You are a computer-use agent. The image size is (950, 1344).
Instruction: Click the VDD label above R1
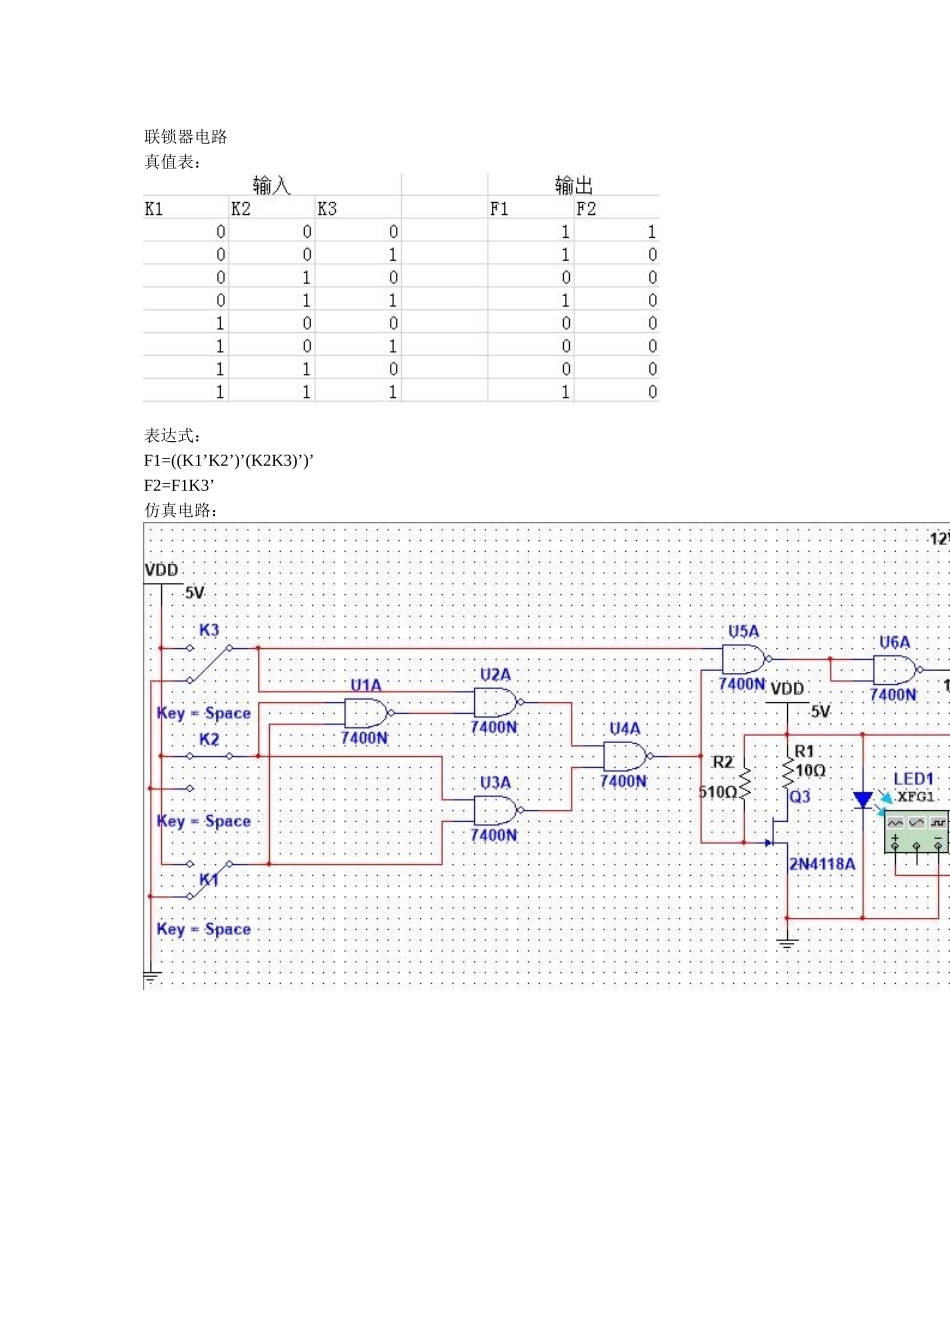[x=788, y=689]
